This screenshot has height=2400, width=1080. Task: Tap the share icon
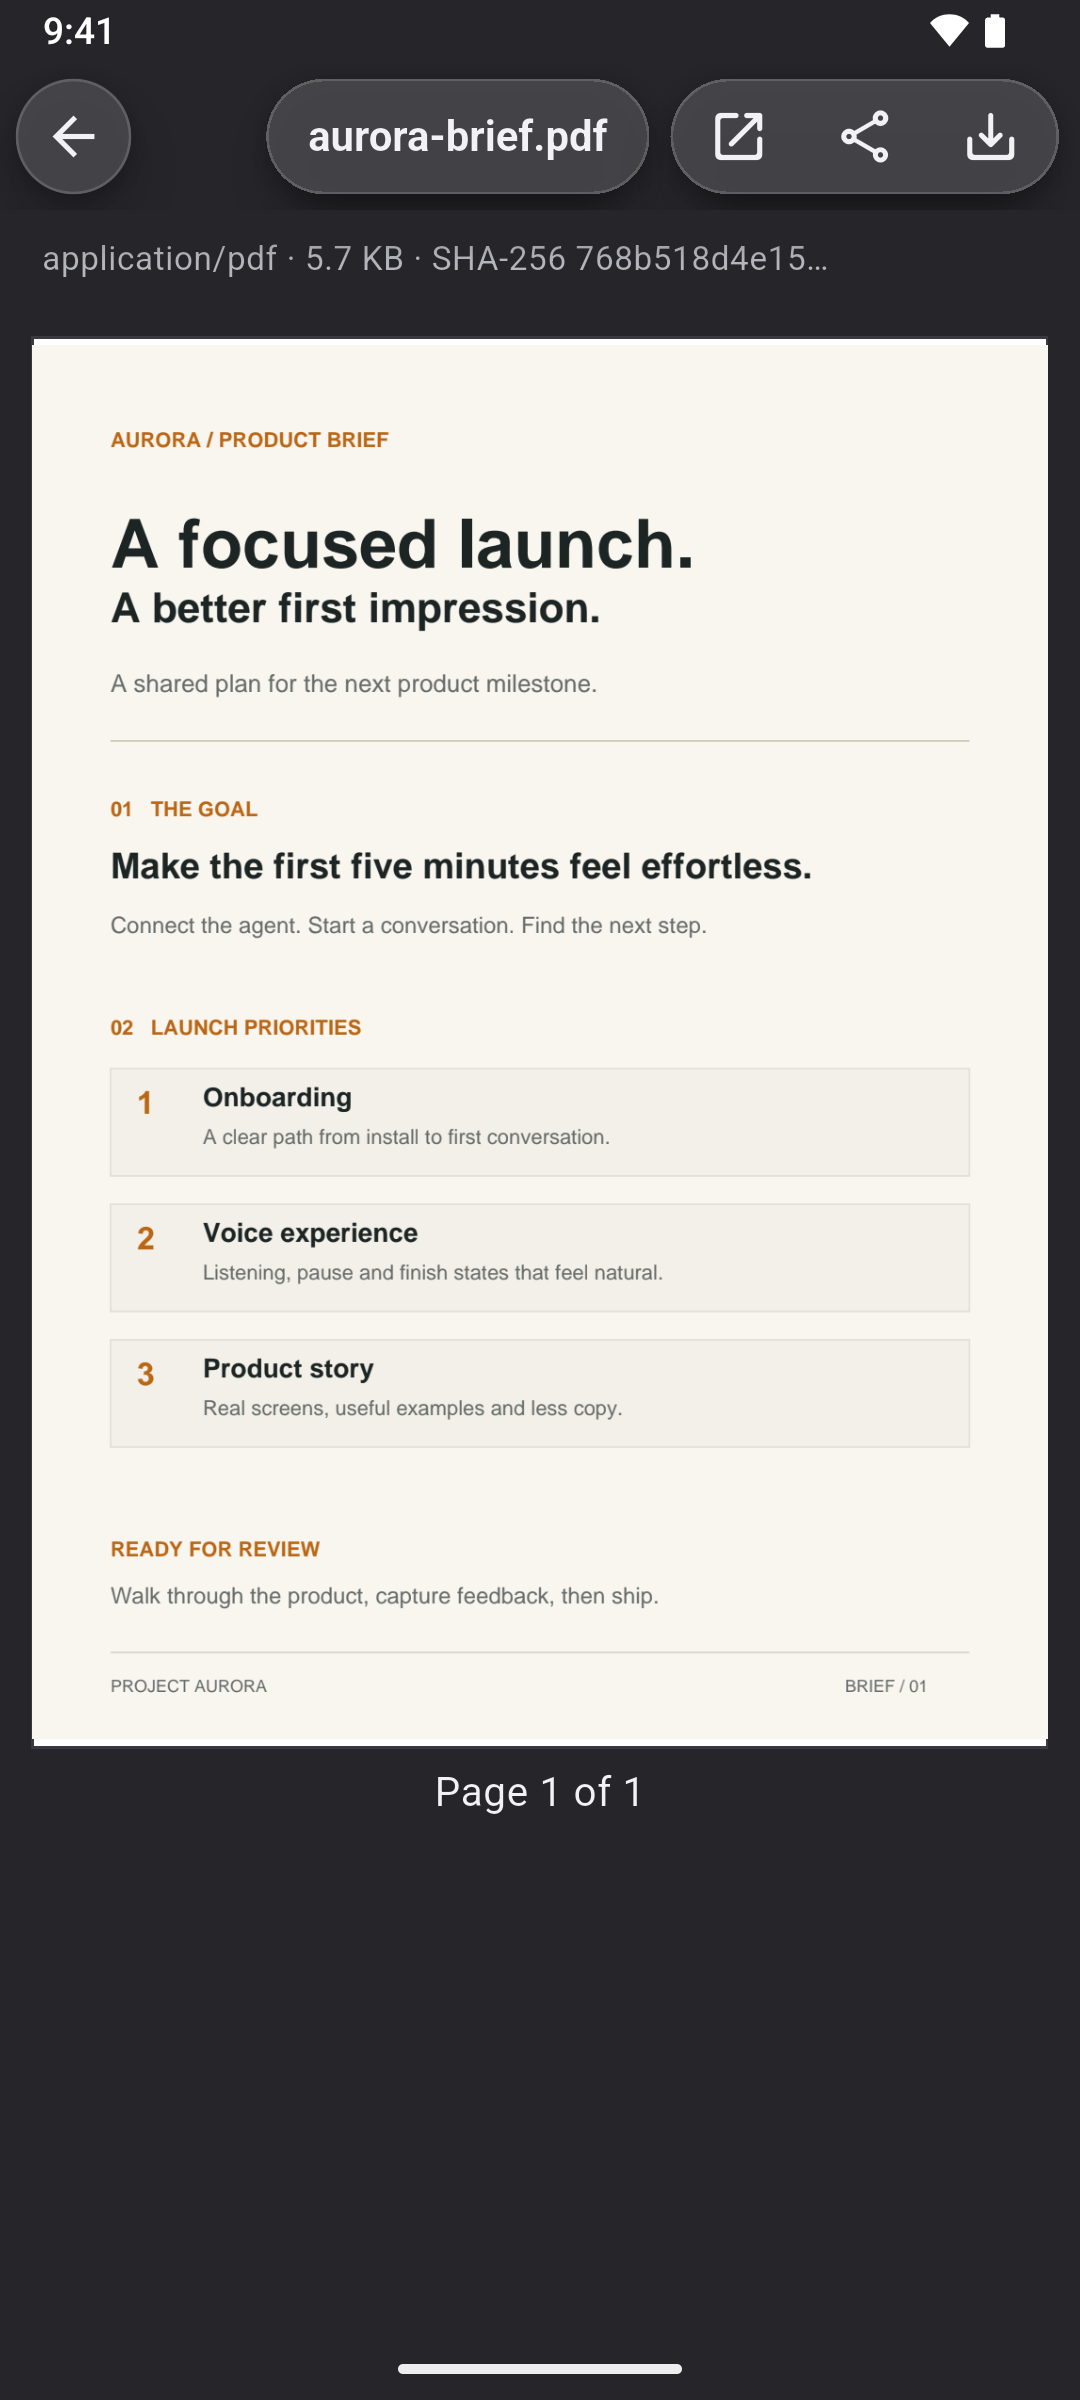[x=865, y=136]
